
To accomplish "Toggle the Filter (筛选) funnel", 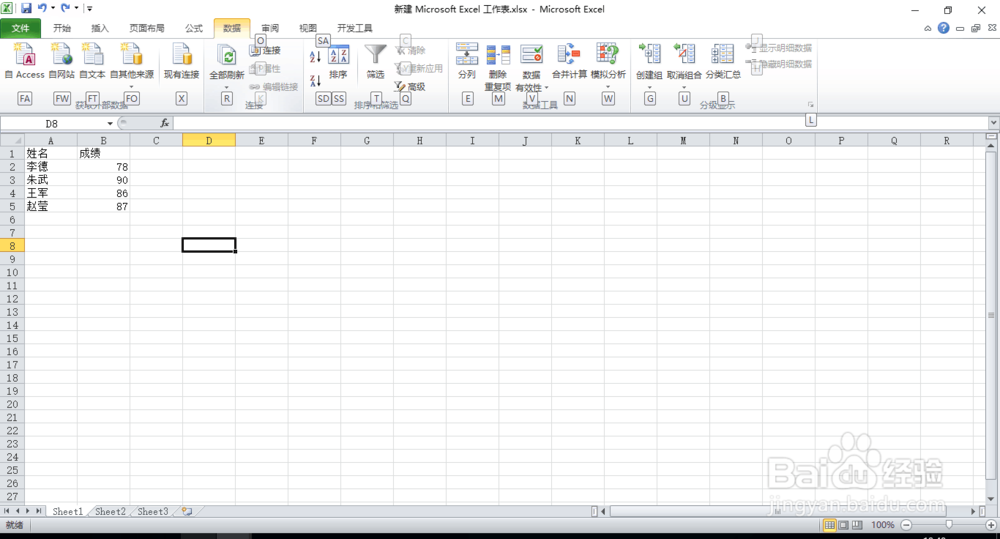I will click(376, 61).
